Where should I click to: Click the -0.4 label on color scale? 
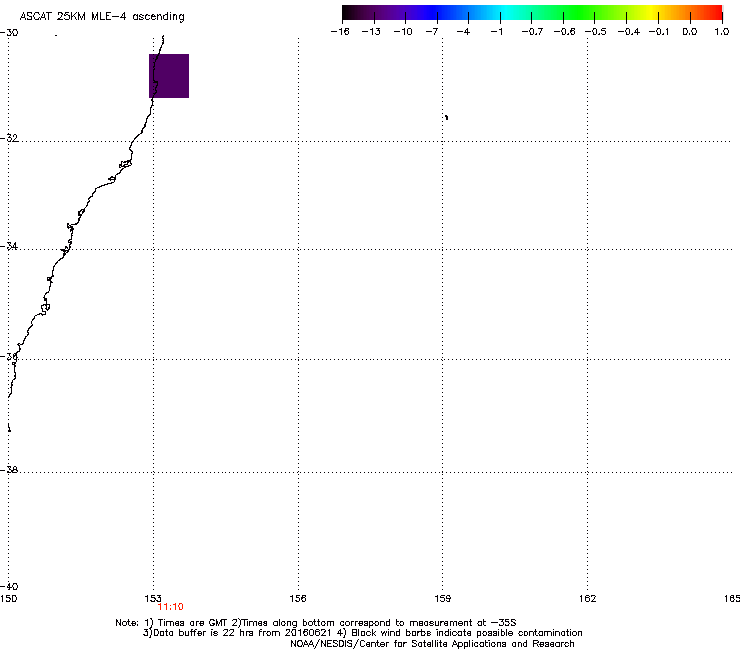click(629, 32)
